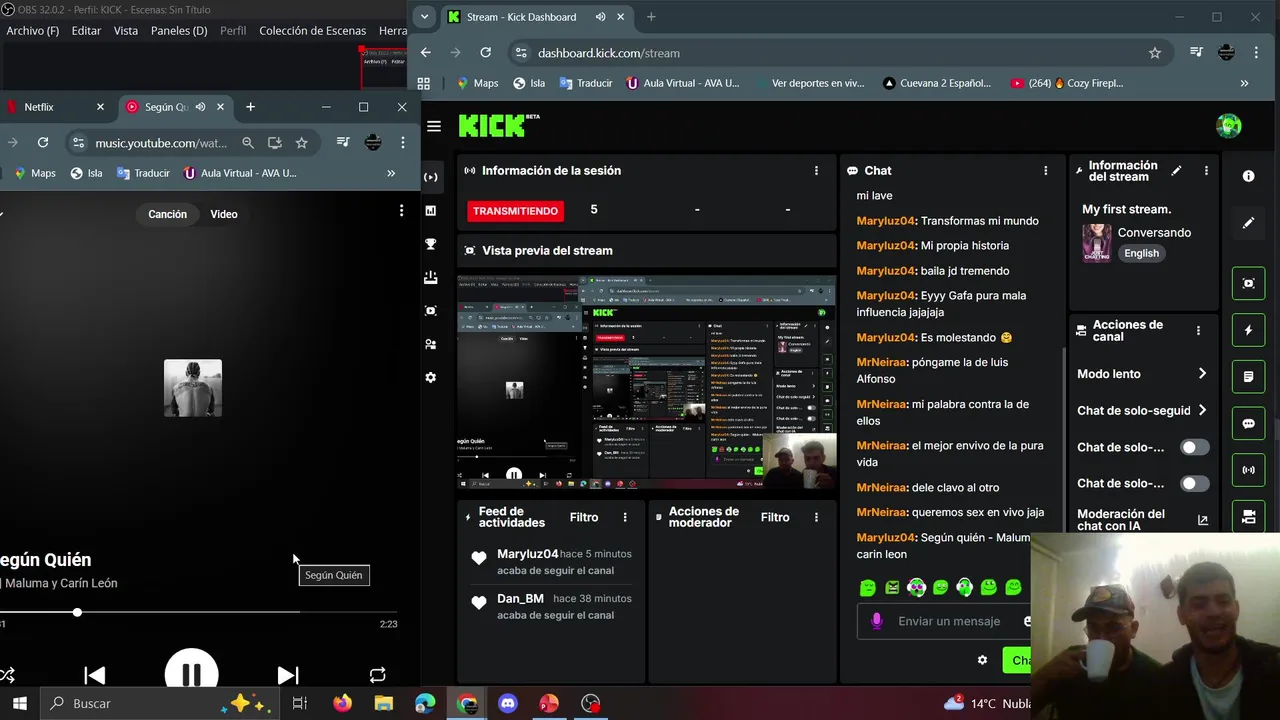Toggle repeat in YouTube Music player
The width and height of the screenshot is (1280, 720).
377,675
